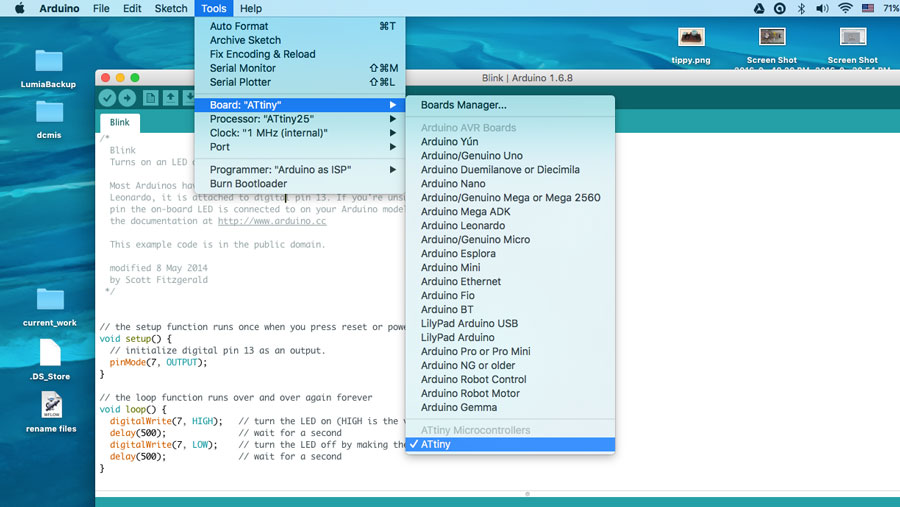Viewport: 900px width, 507px height.
Task: Switch to the Blink sketch tab
Action: tap(119, 122)
